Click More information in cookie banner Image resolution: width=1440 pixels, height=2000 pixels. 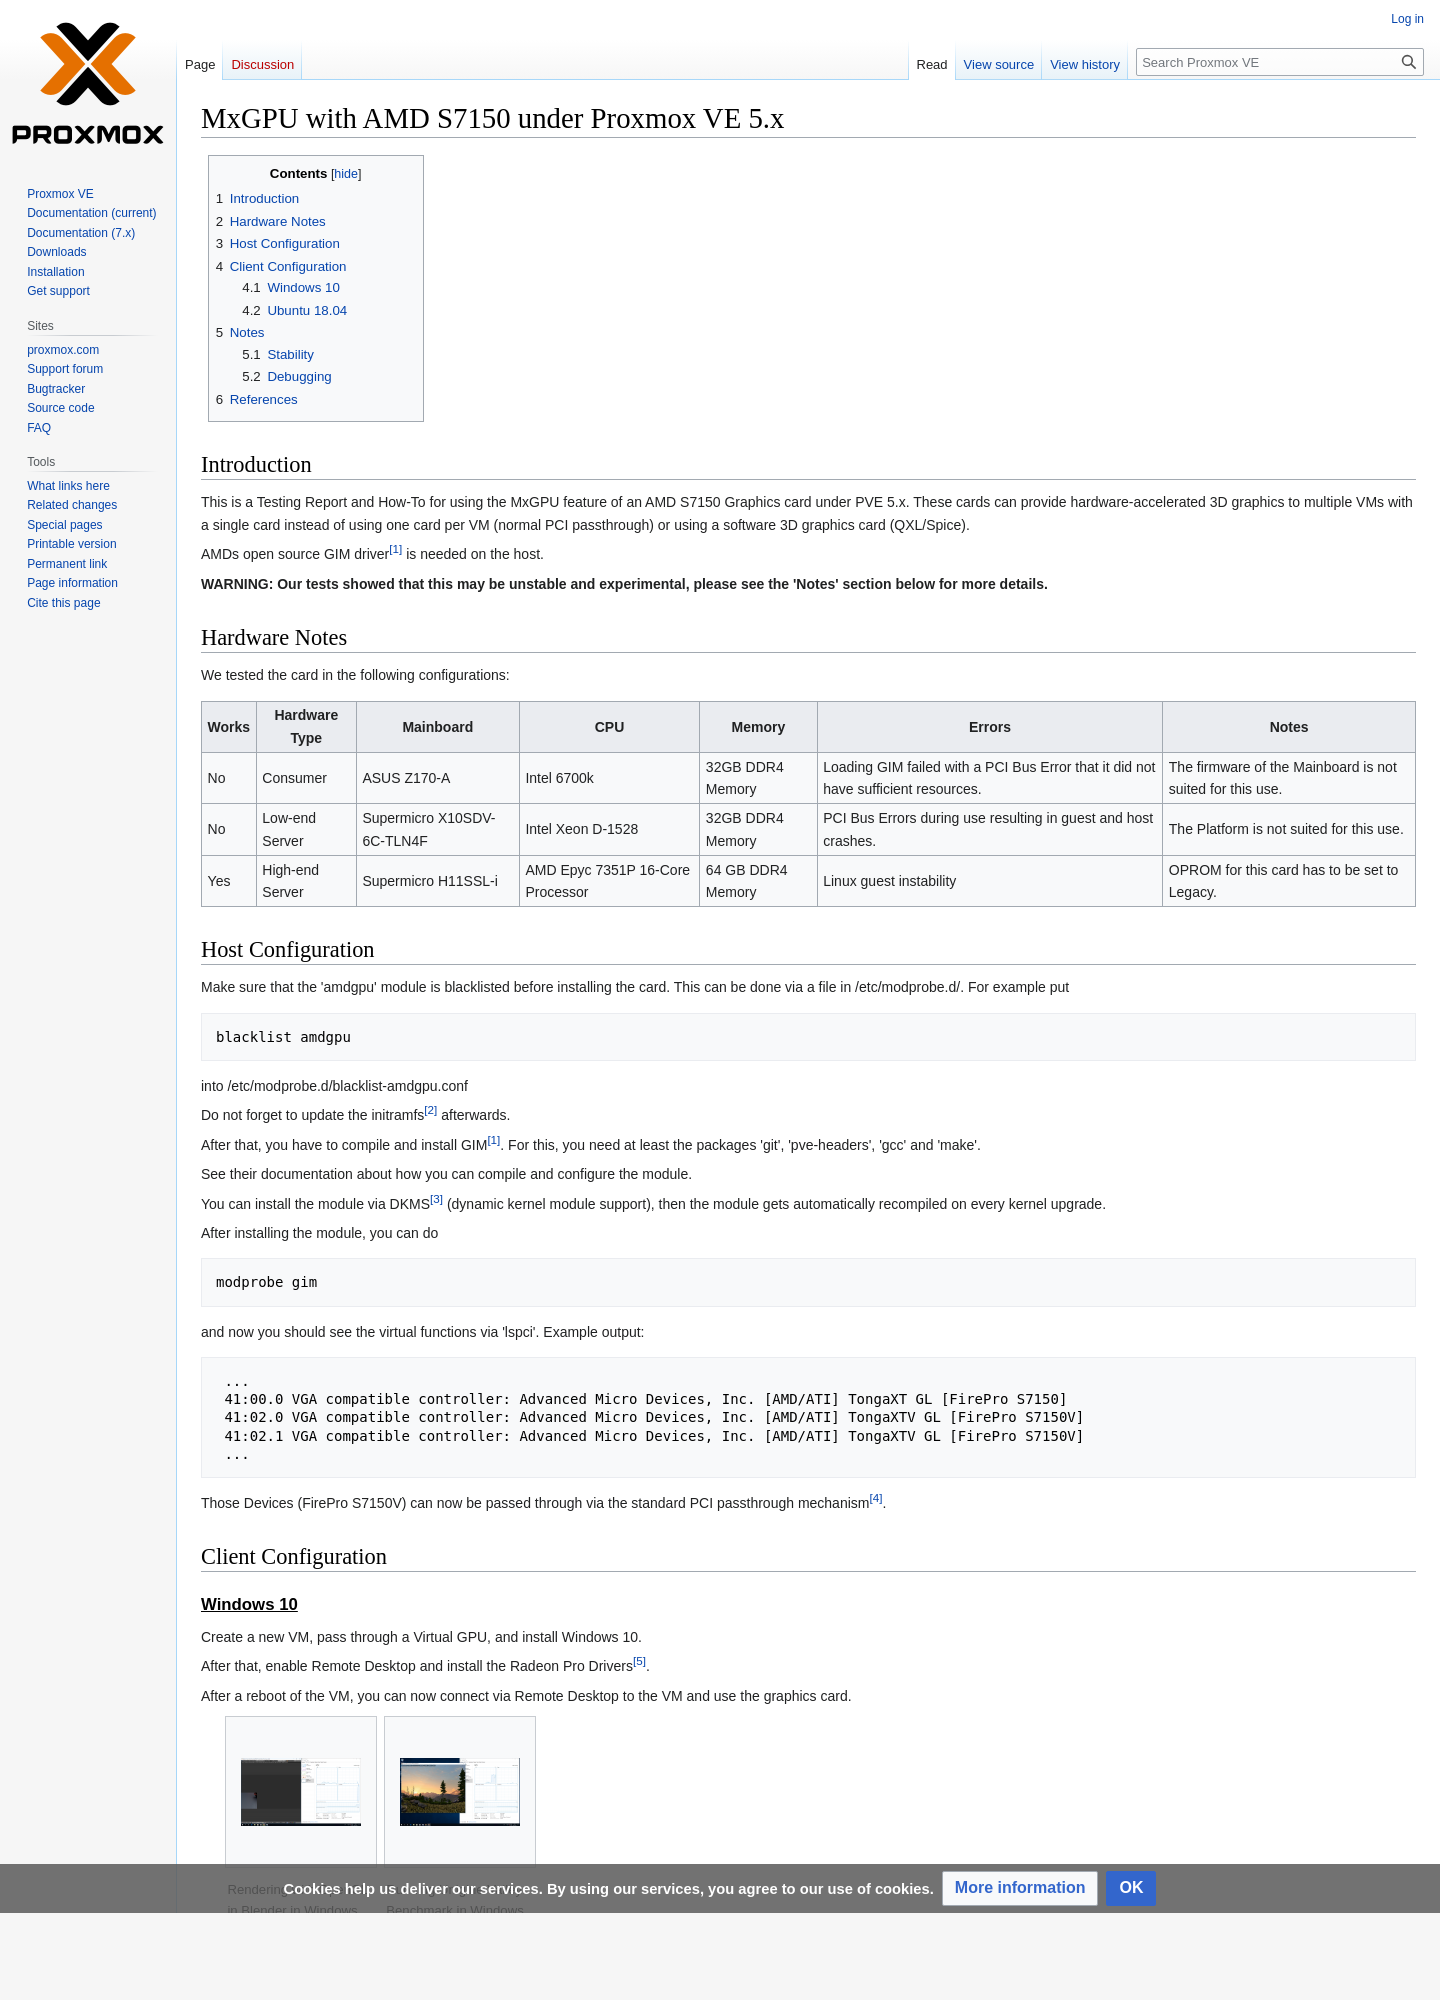click(x=1020, y=1888)
